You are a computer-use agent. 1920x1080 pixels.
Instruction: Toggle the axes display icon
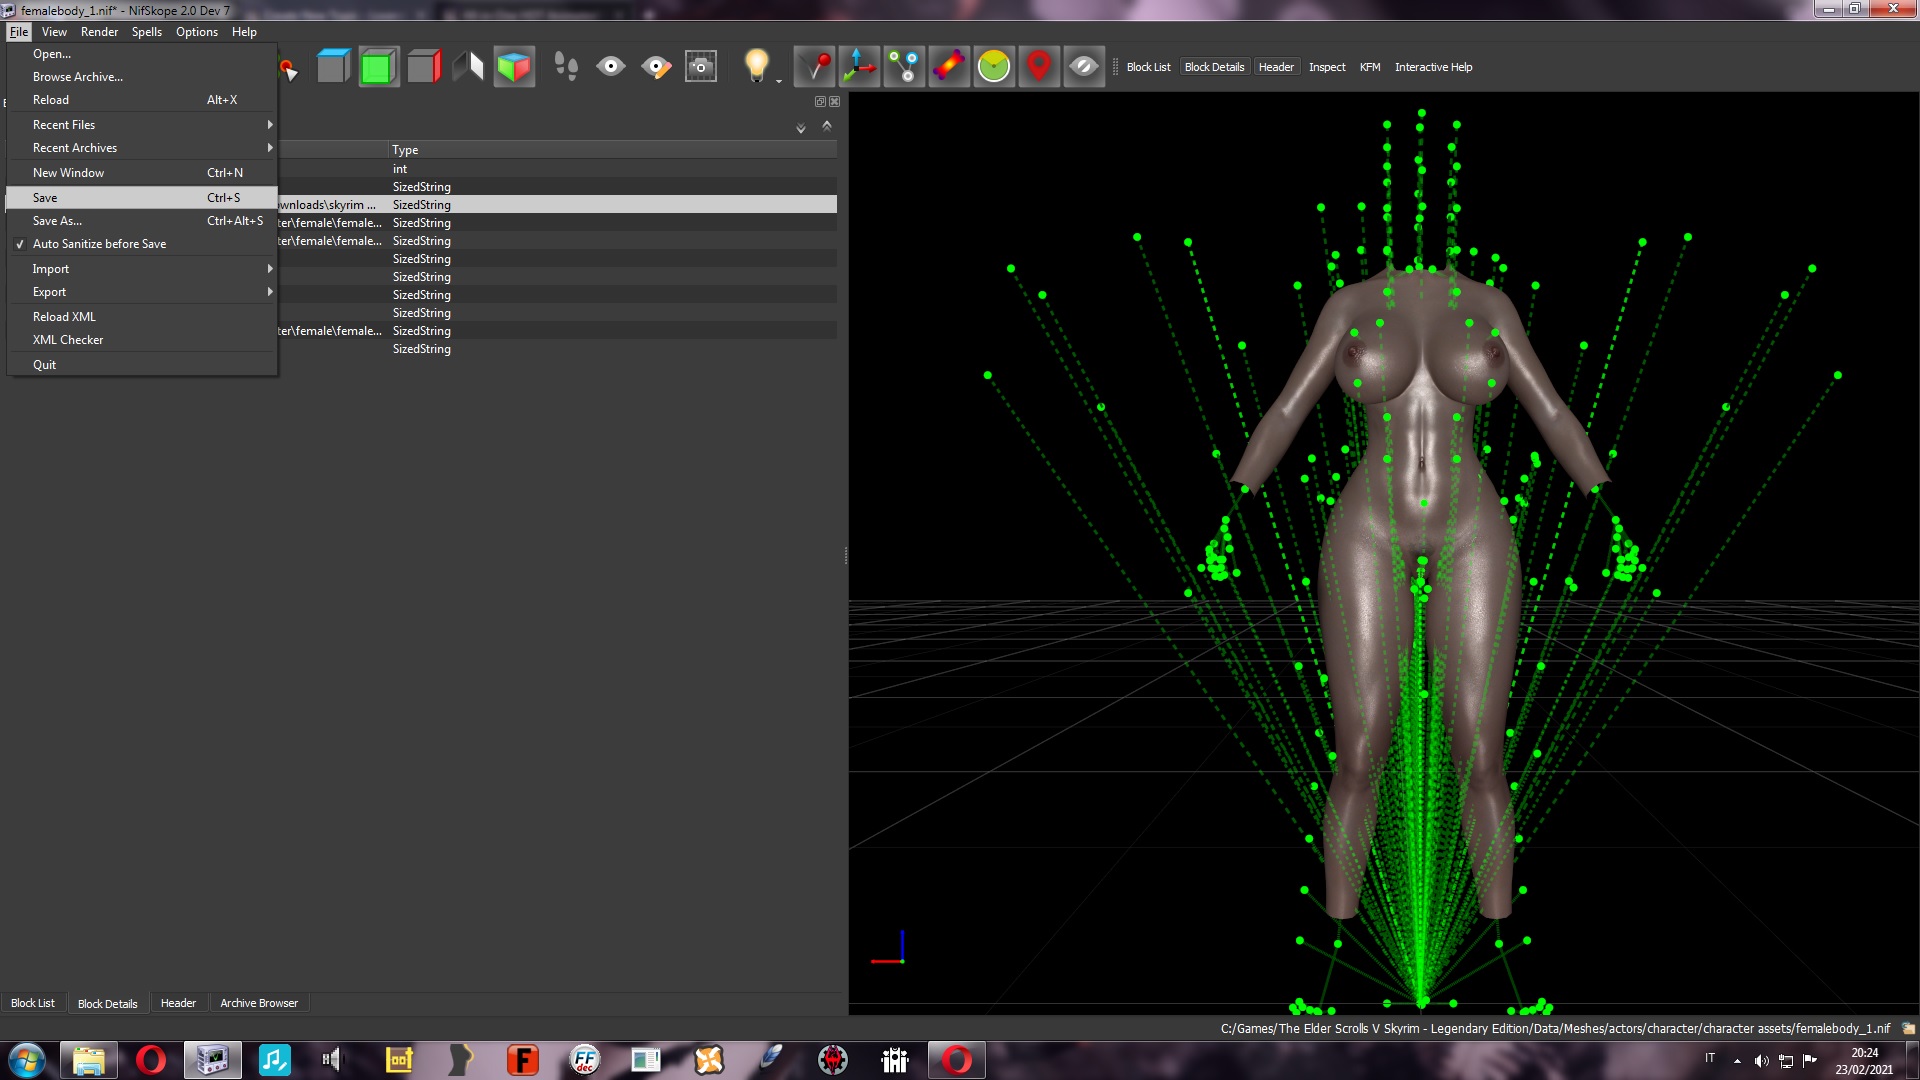pos(859,67)
